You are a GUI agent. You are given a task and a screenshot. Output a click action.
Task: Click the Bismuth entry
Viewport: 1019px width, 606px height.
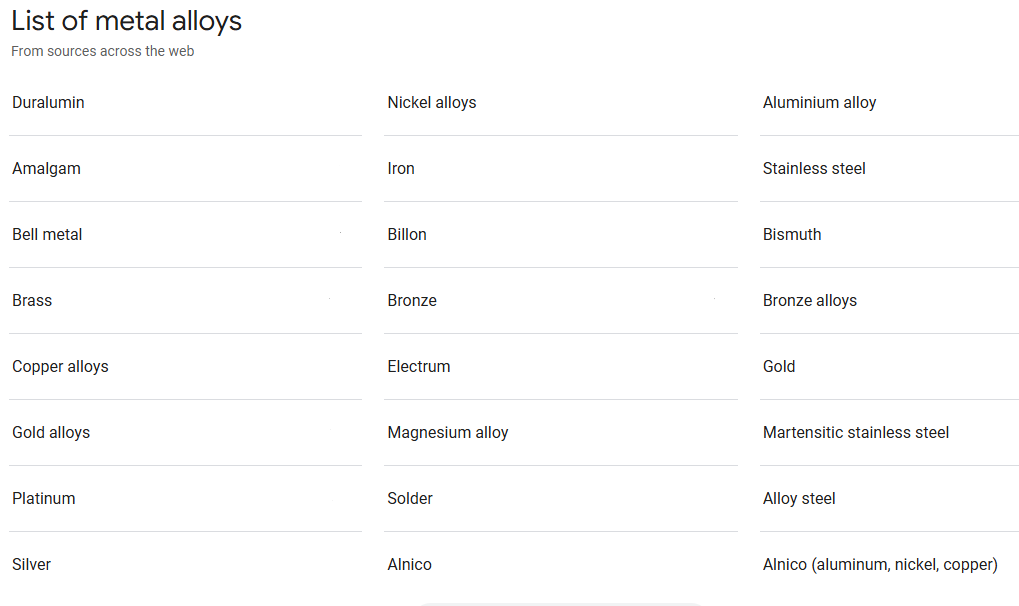click(792, 234)
